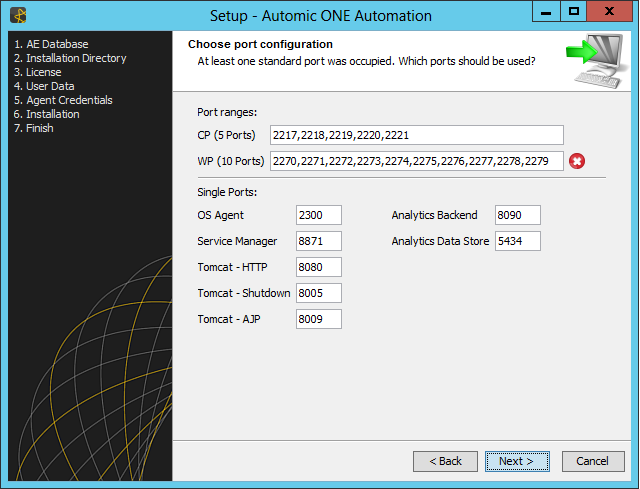Click the 'Choose port configuration' heading
Image resolution: width=640 pixels, height=489 pixels.
[x=260, y=44]
